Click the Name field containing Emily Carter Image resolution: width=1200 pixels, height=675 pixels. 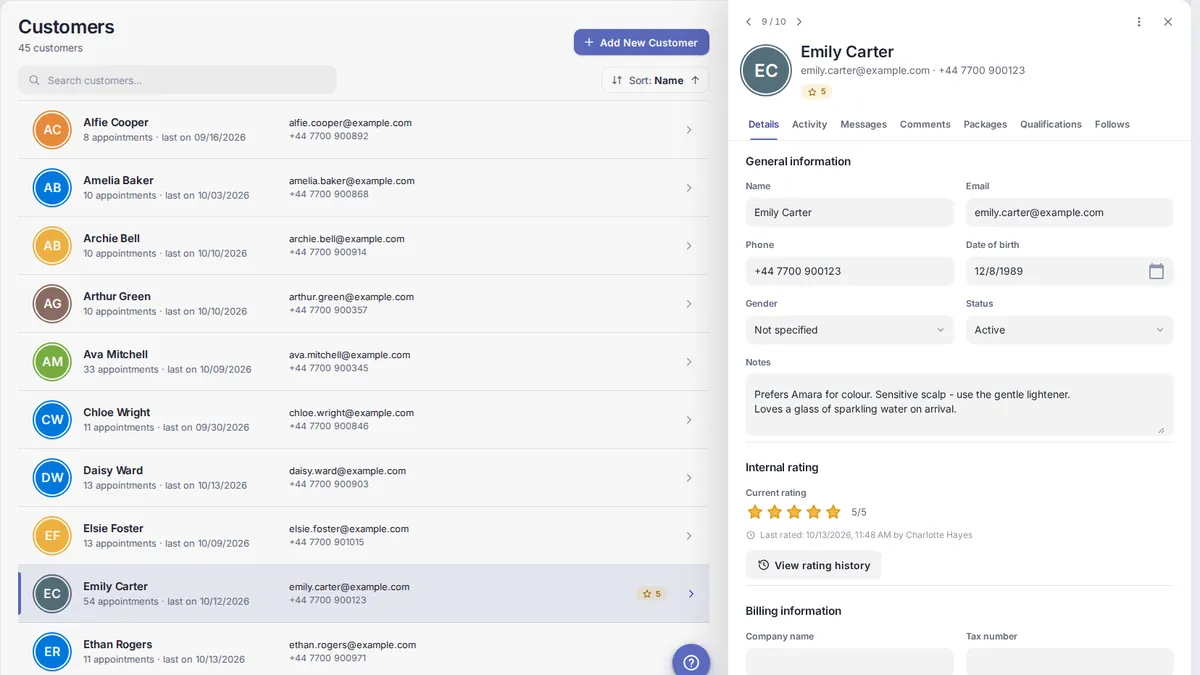coord(850,213)
